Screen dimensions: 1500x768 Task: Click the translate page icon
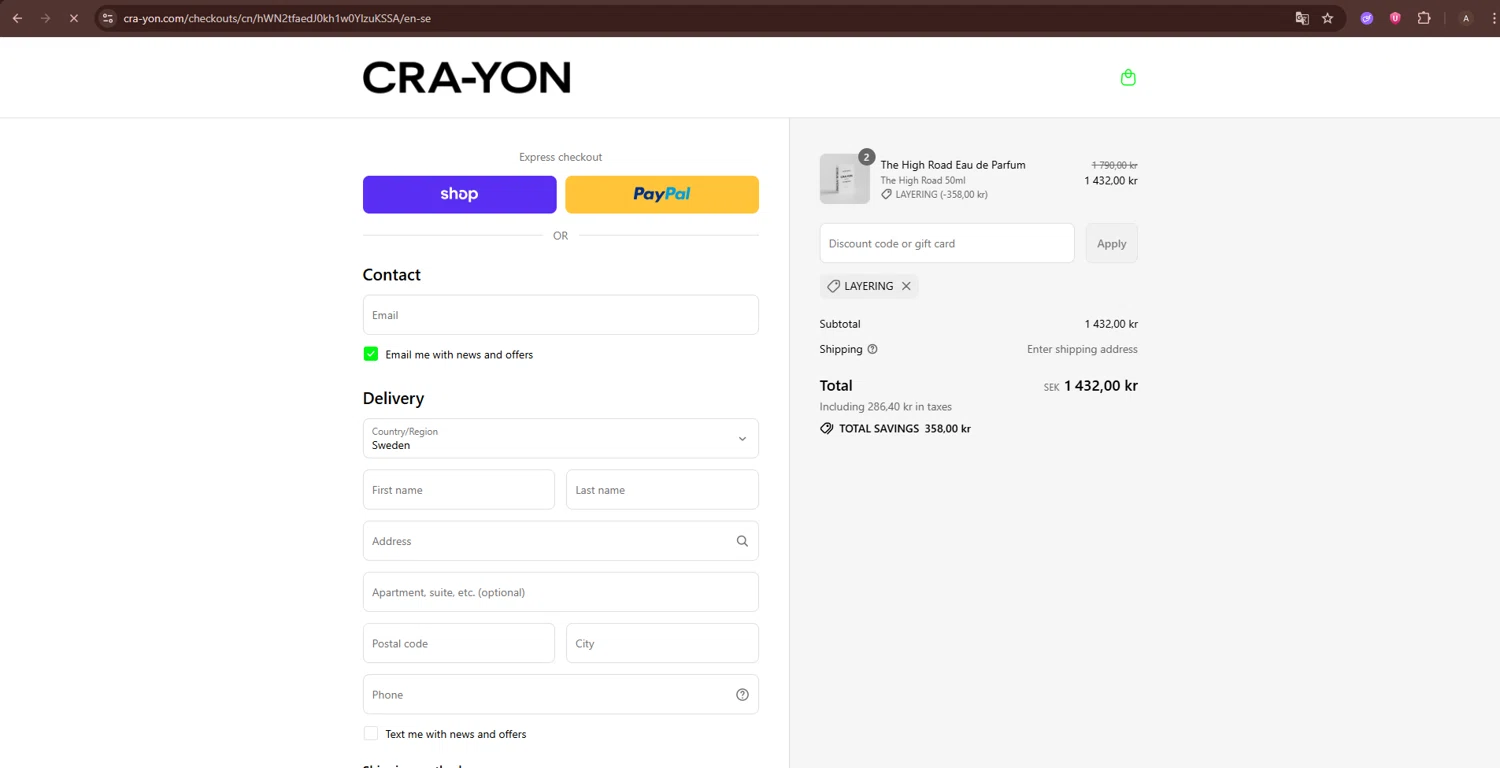point(1302,18)
